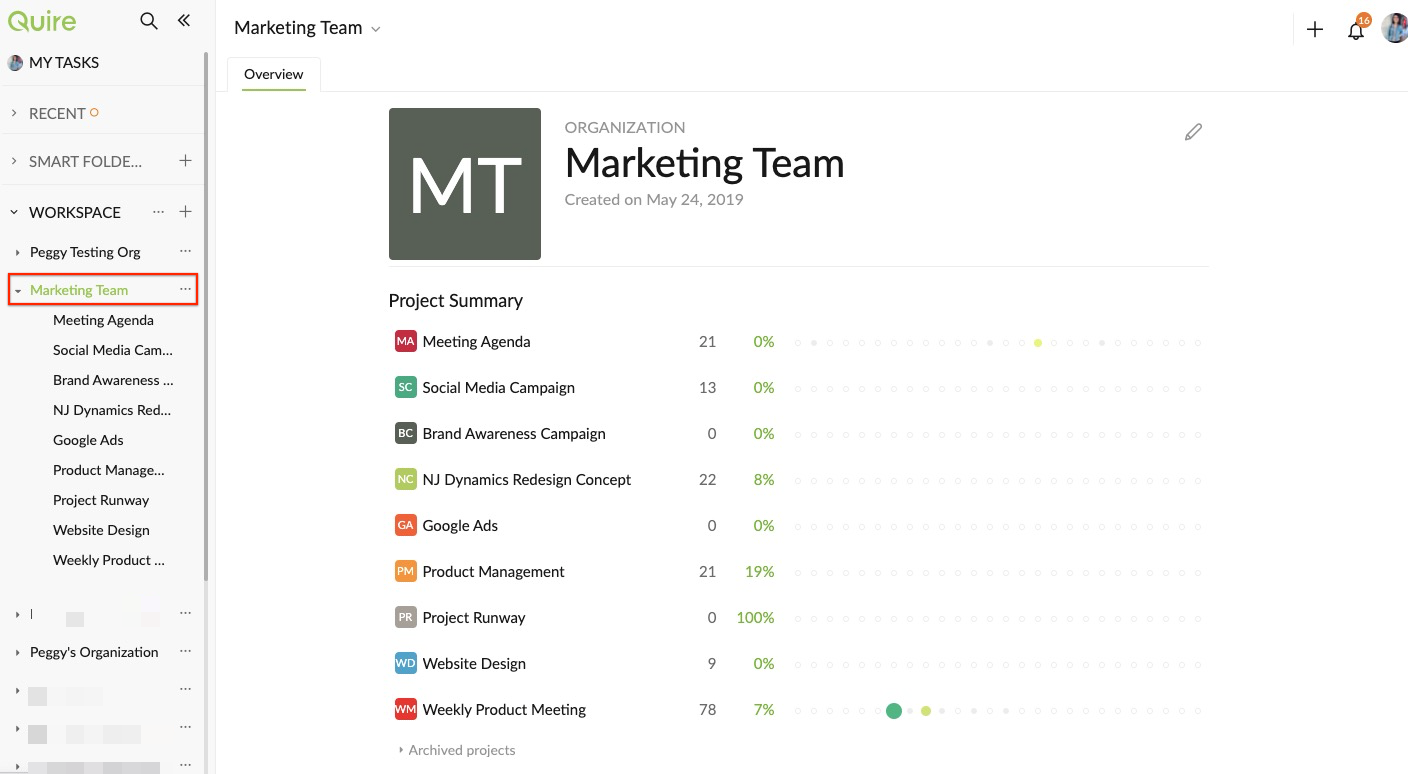This screenshot has height=774, width=1408.
Task: Click light green dot in Weekly Product Meeting timeline
Action: pos(926,711)
